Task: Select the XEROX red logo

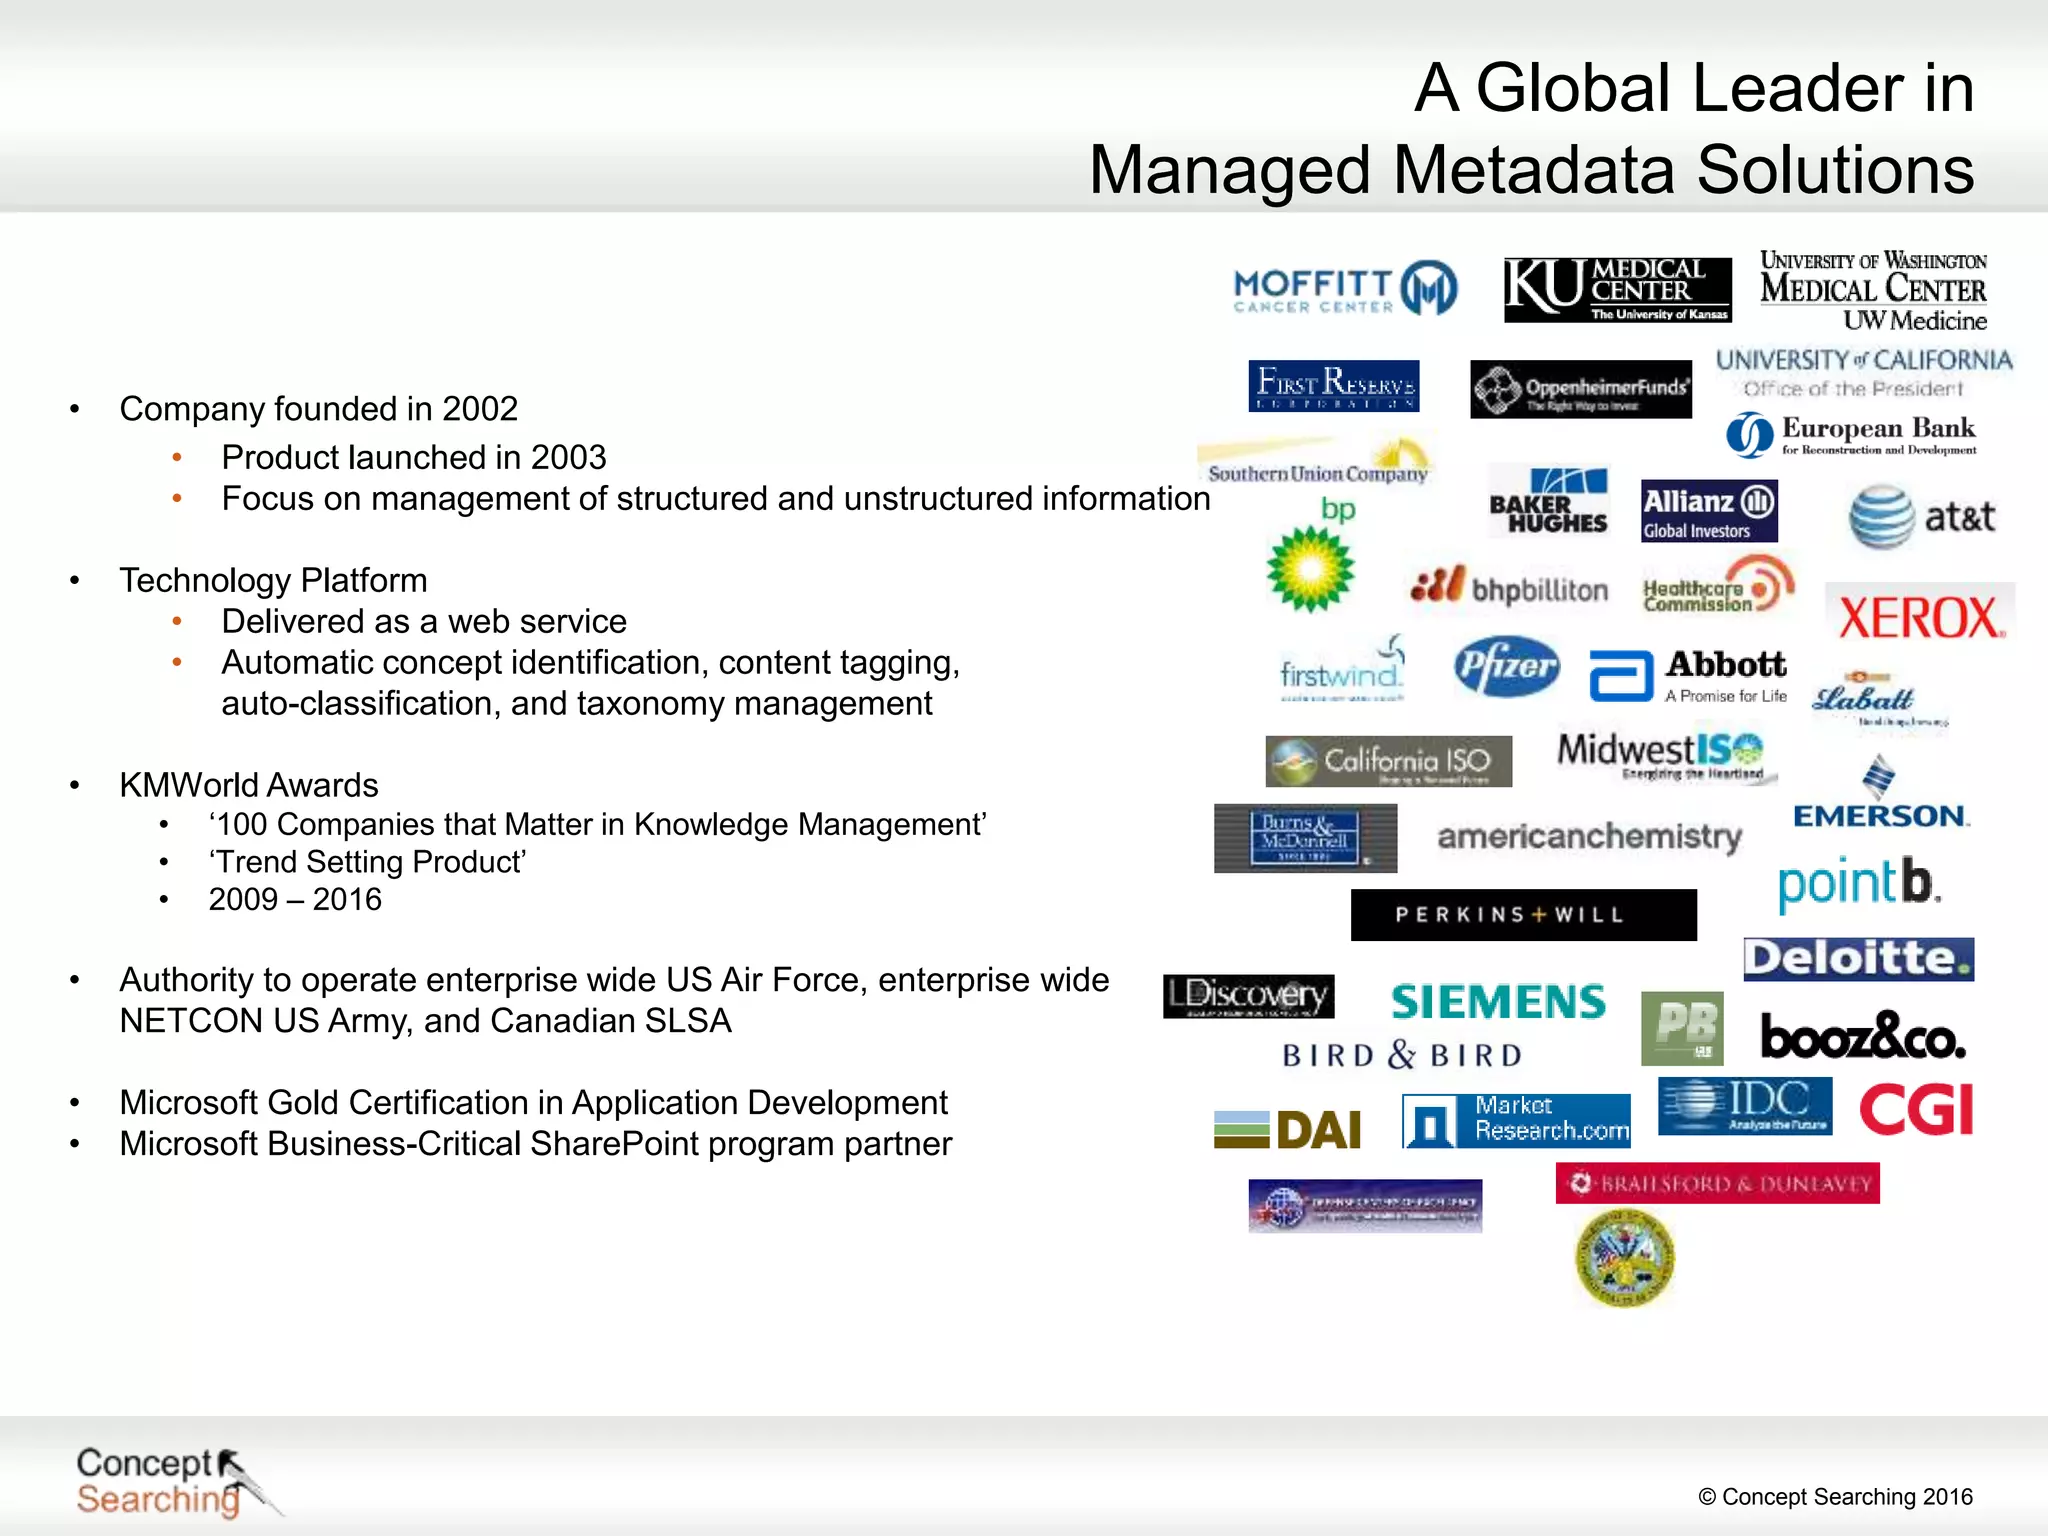Action: click(x=1920, y=616)
